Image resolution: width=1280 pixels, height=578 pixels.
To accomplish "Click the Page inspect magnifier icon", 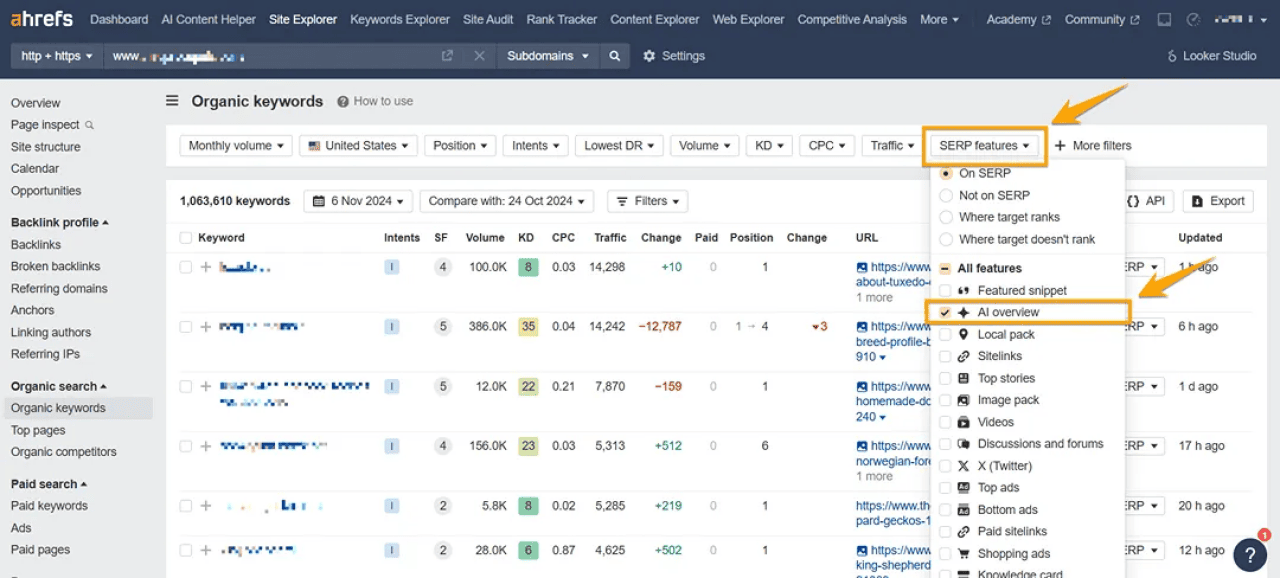I will 90,124.
